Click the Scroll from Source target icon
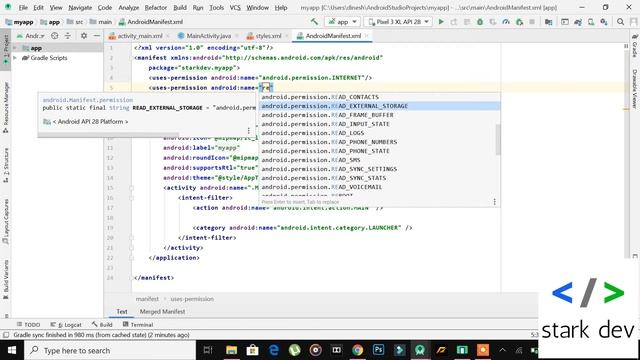640x360 pixels. (x=55, y=36)
